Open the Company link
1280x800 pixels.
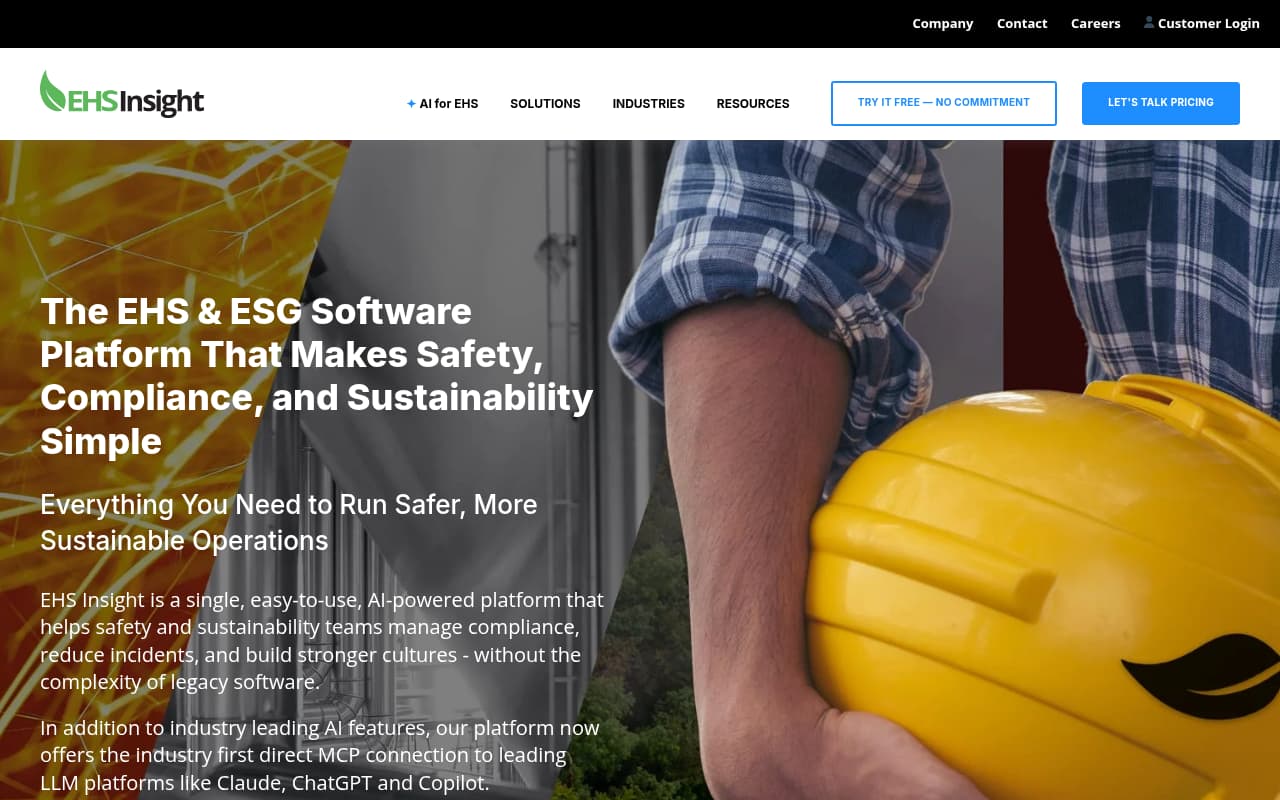click(x=942, y=23)
